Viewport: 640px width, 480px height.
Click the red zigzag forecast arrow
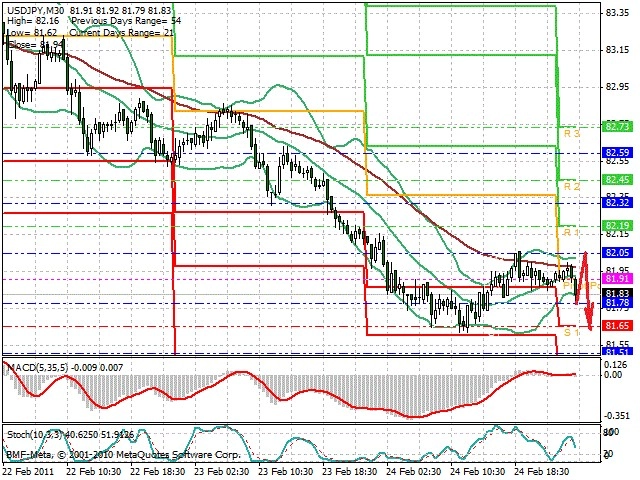(x=584, y=290)
